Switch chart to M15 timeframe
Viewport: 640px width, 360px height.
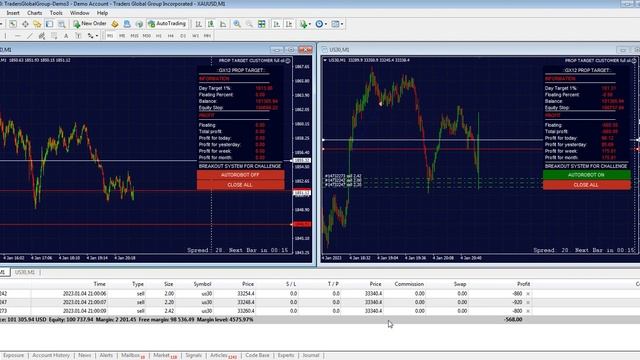[134, 36]
